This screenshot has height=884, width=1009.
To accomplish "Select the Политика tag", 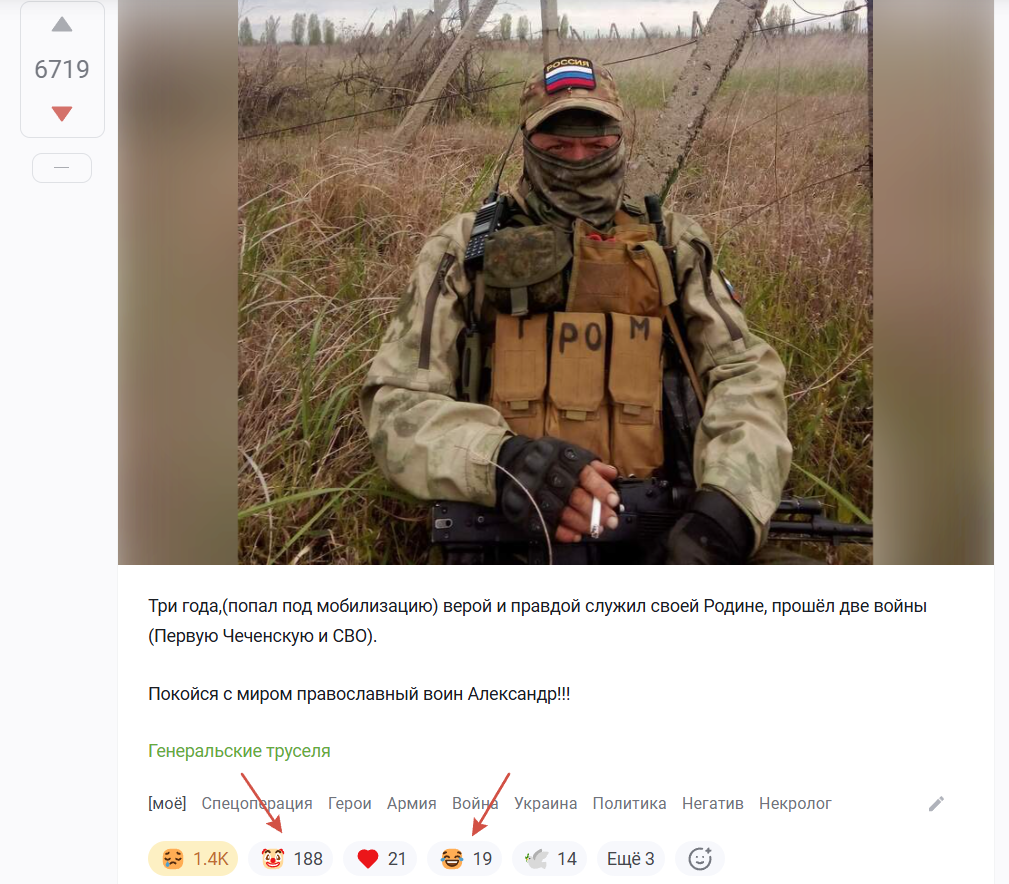I will (629, 804).
